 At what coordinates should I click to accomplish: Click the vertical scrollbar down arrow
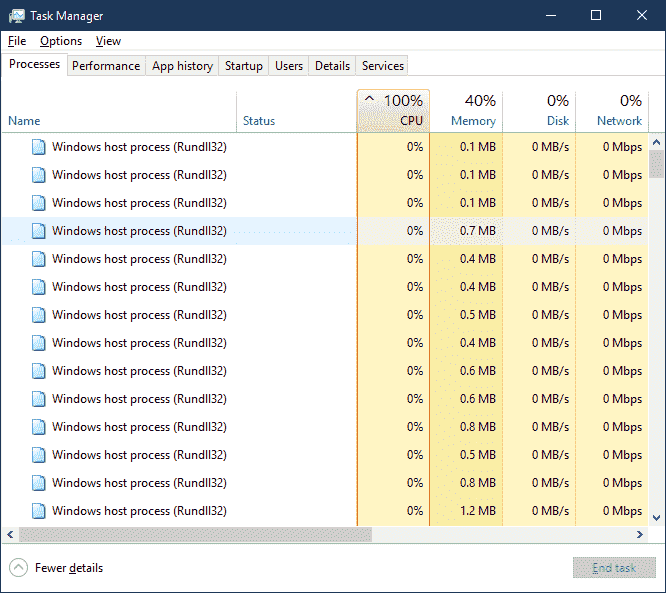[x=657, y=518]
